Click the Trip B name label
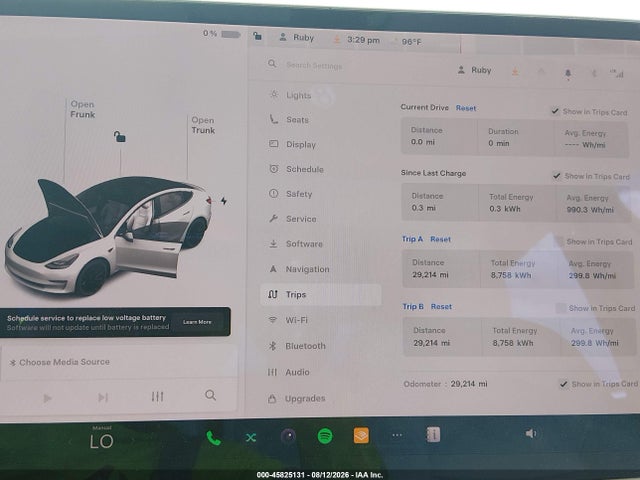This screenshot has height=480, width=640. [413, 306]
